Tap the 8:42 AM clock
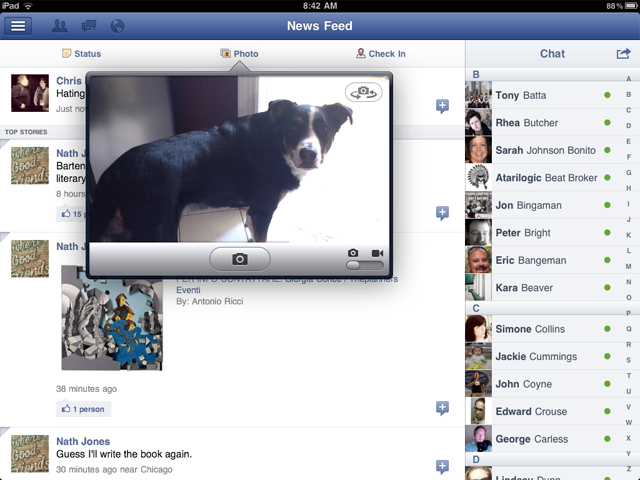The height and width of the screenshot is (480, 640). coord(320,6)
